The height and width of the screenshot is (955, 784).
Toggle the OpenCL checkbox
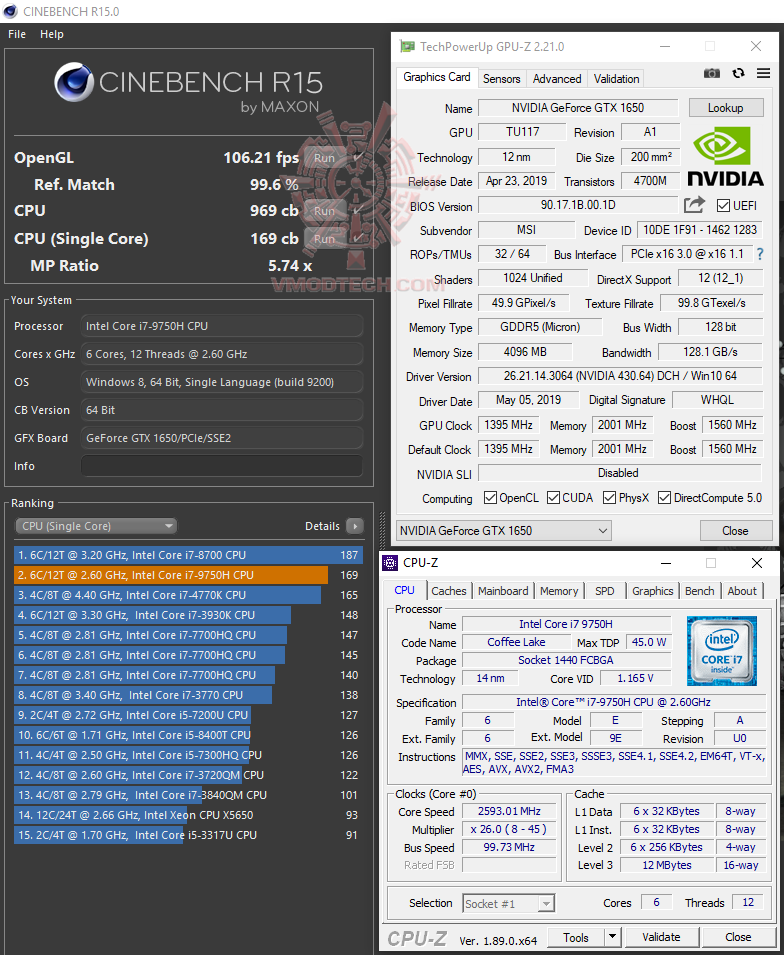490,498
